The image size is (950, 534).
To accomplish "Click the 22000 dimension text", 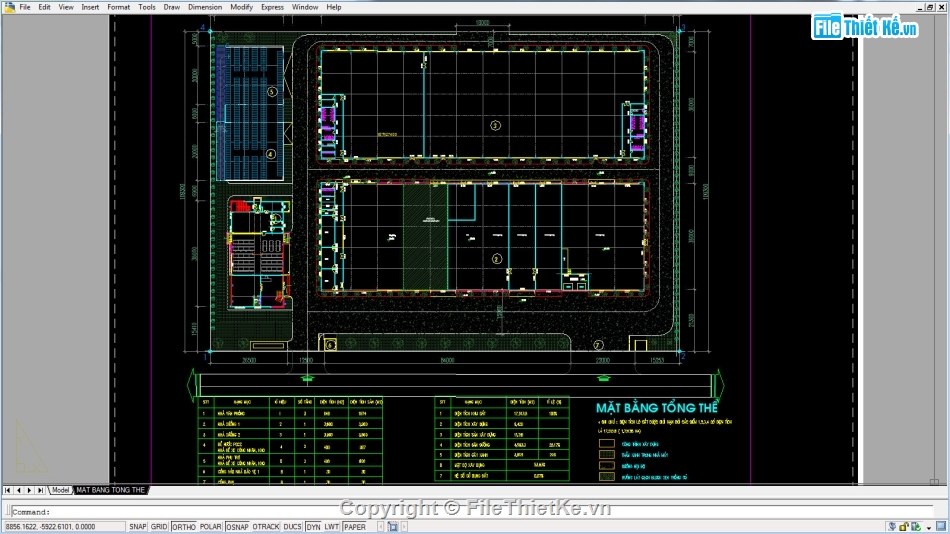I will tap(603, 360).
